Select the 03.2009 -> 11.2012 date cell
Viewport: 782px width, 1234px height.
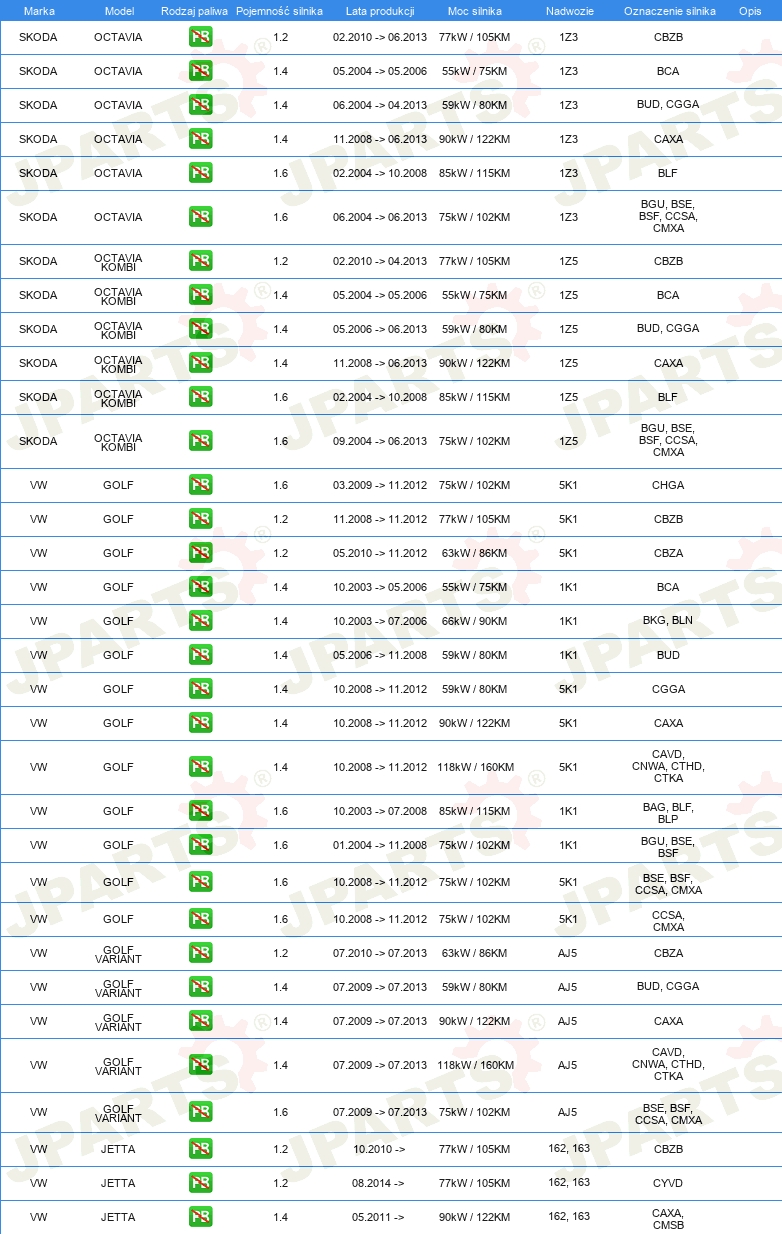click(x=380, y=485)
